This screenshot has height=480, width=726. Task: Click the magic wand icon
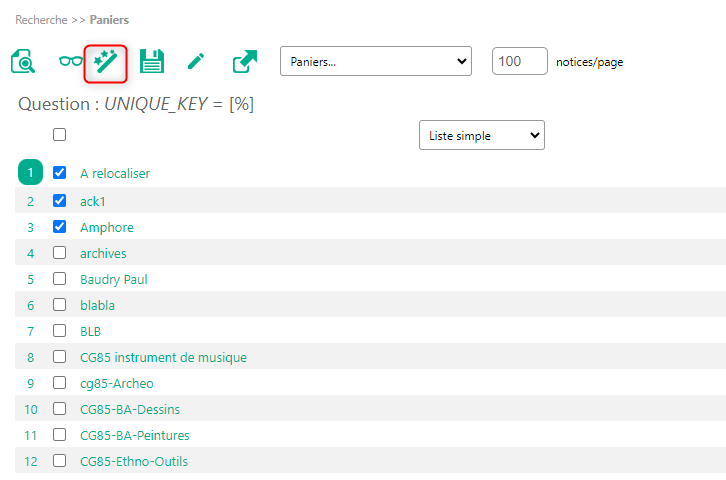106,62
